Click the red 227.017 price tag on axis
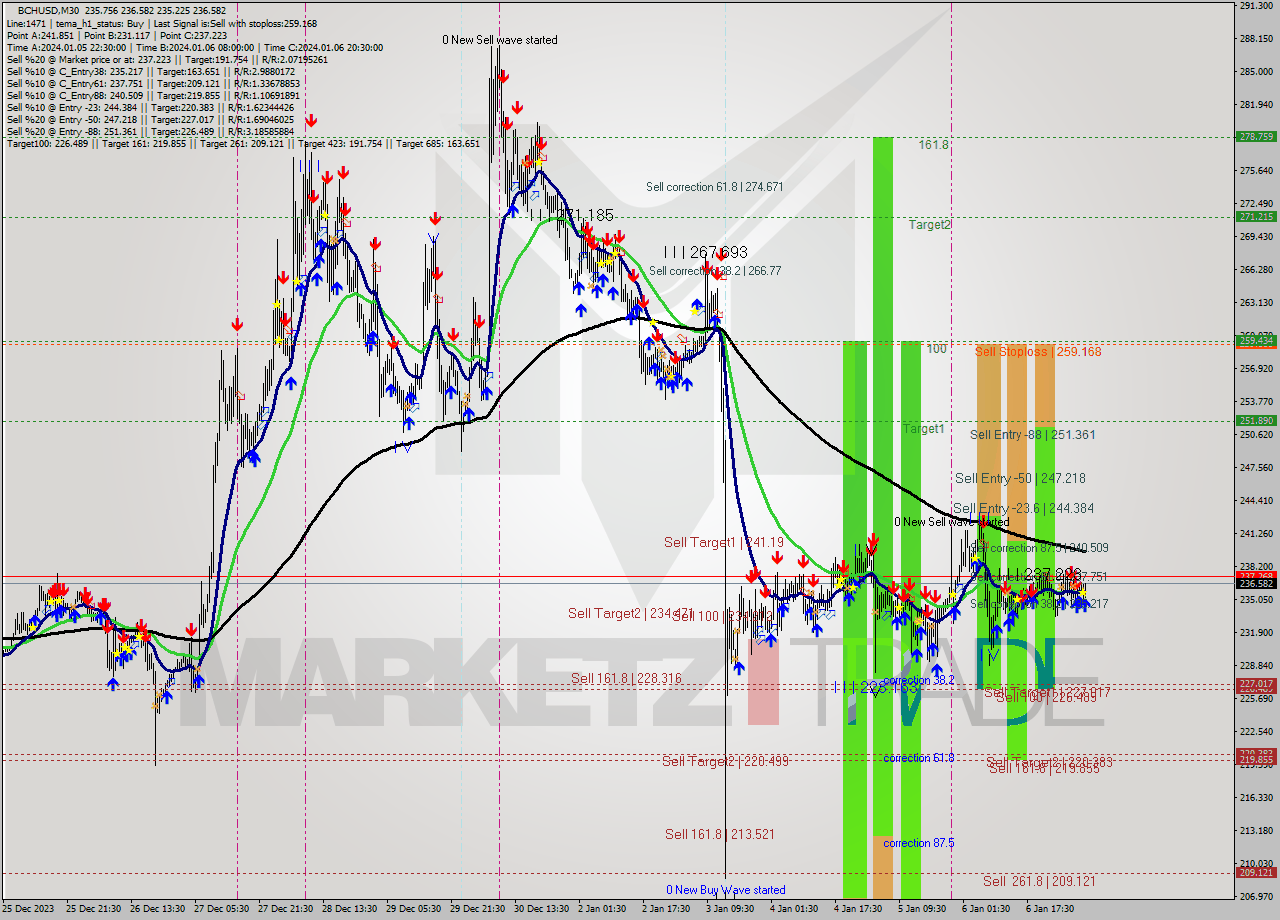Viewport: 1280px width, 920px height. tap(1256, 684)
